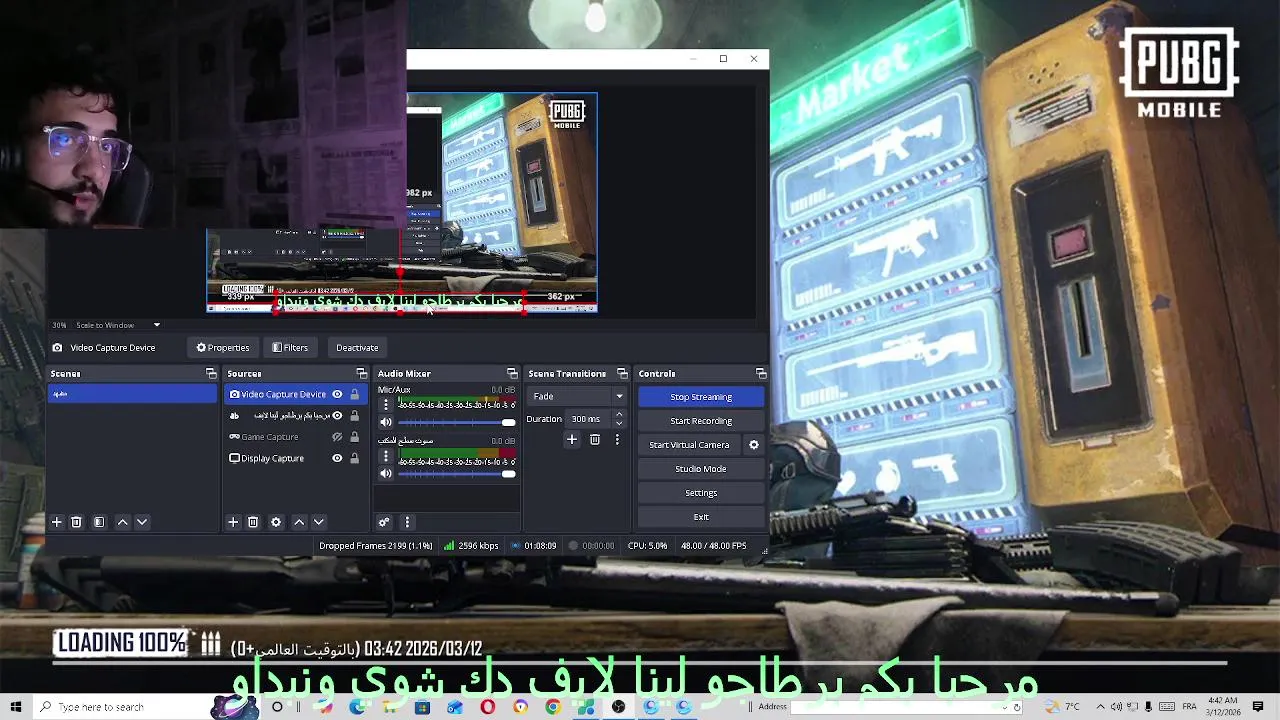
Task: Move source down arrow in Sources panel
Action: [319, 522]
